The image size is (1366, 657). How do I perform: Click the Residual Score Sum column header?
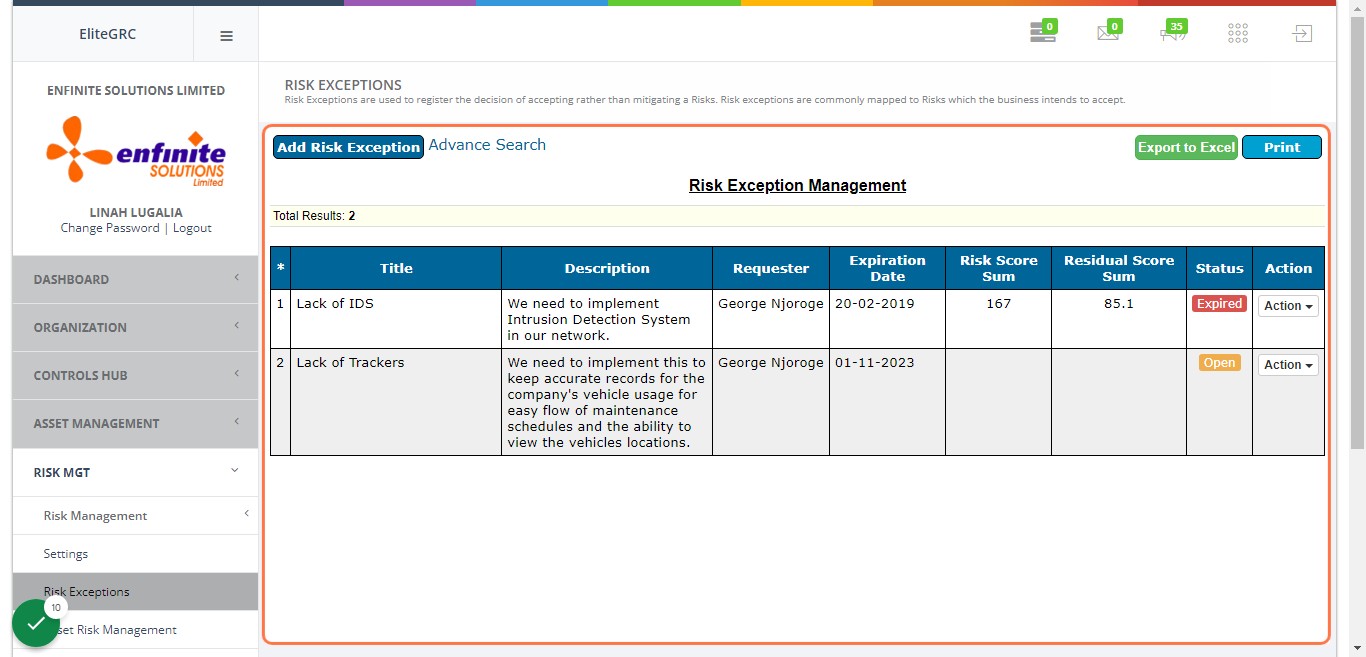1119,268
